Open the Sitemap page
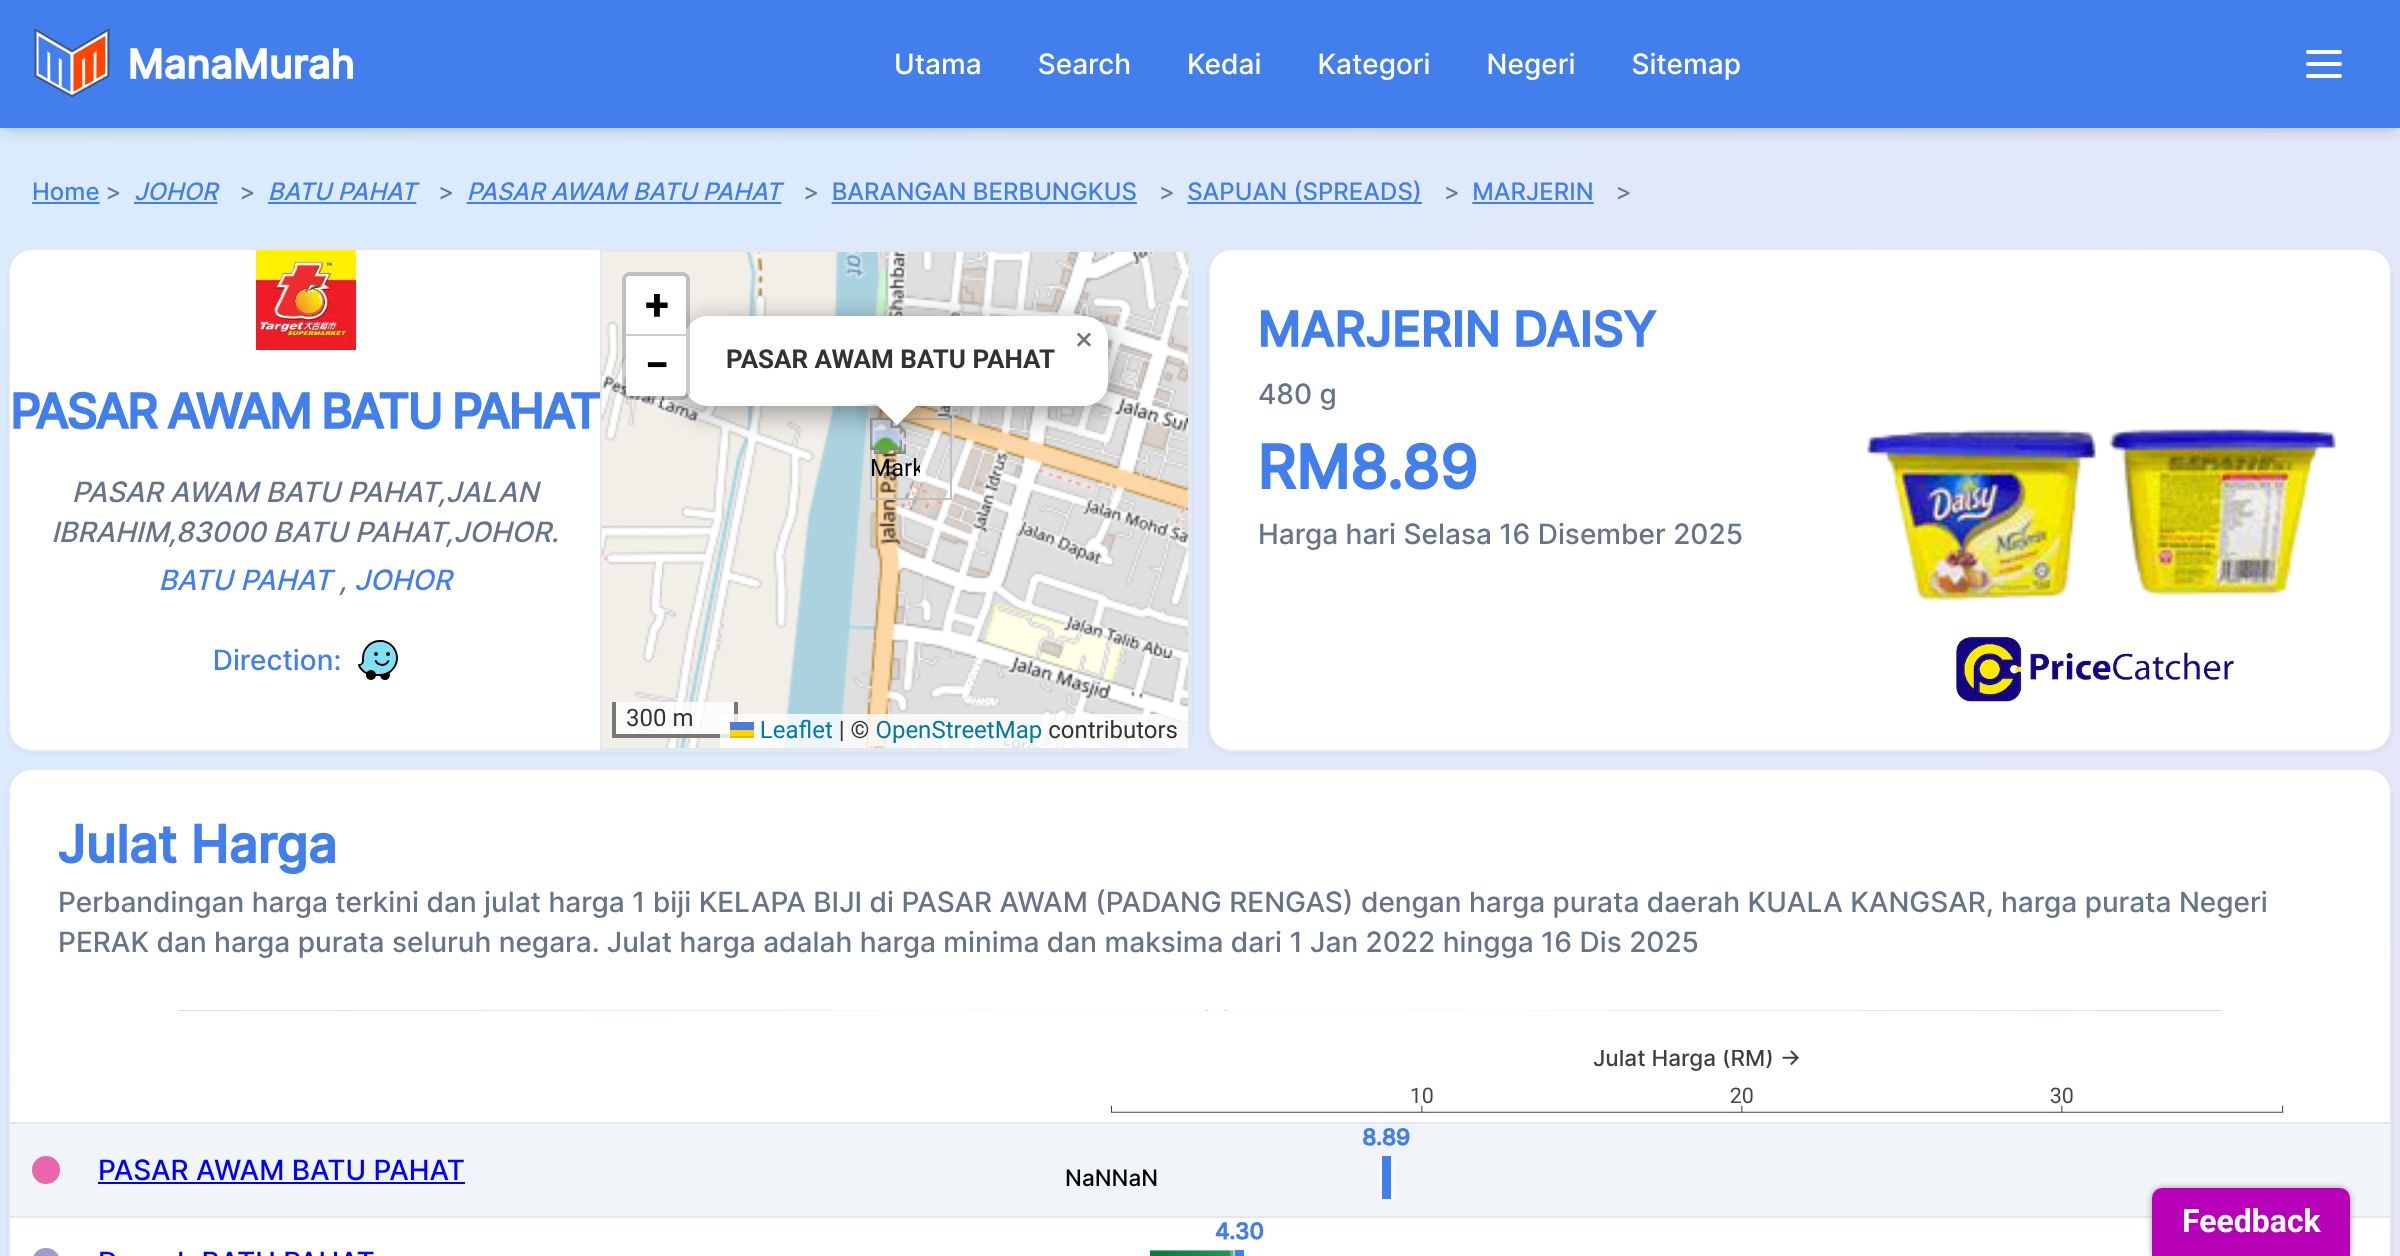The width and height of the screenshot is (2400, 1256). click(x=1685, y=64)
